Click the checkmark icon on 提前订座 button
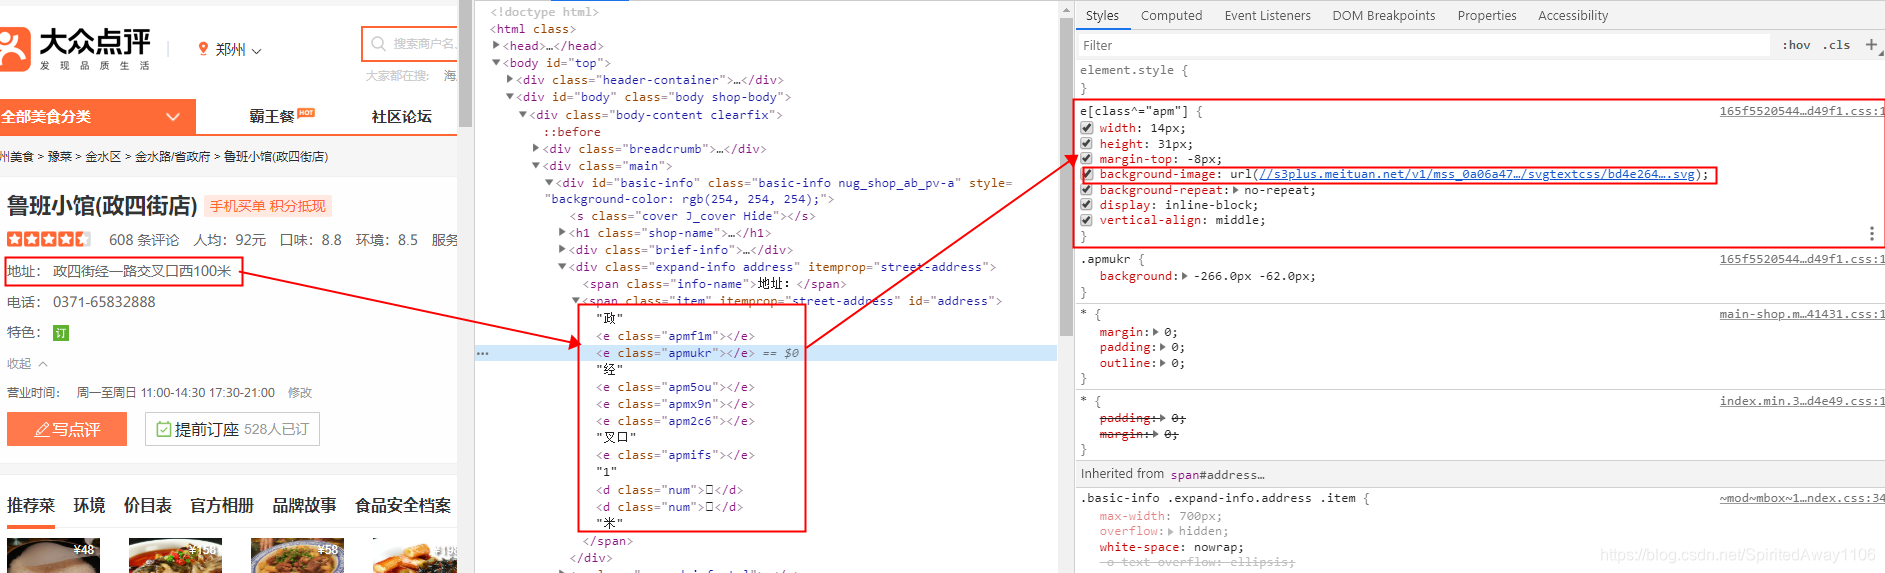Screen dimensions: 1885x573 click(164, 429)
